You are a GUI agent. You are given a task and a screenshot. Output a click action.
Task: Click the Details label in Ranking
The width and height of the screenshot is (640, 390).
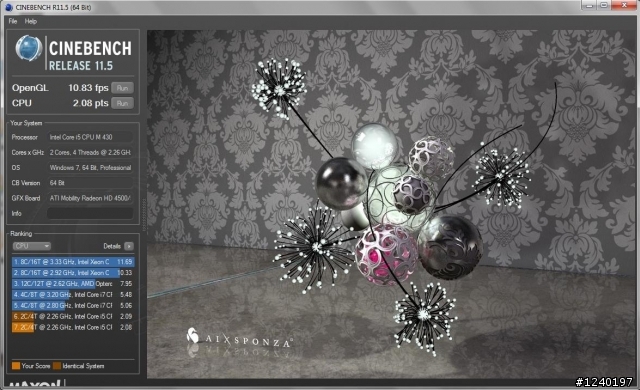point(112,246)
